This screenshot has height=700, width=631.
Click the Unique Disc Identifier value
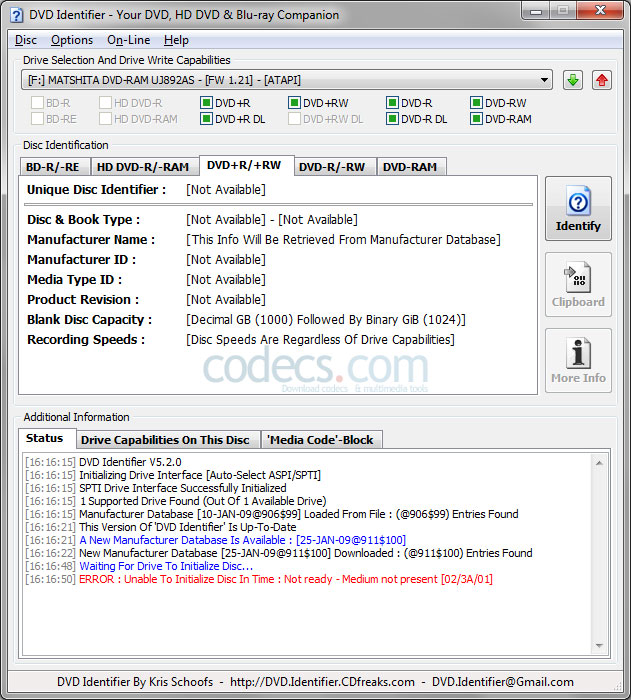(x=226, y=190)
